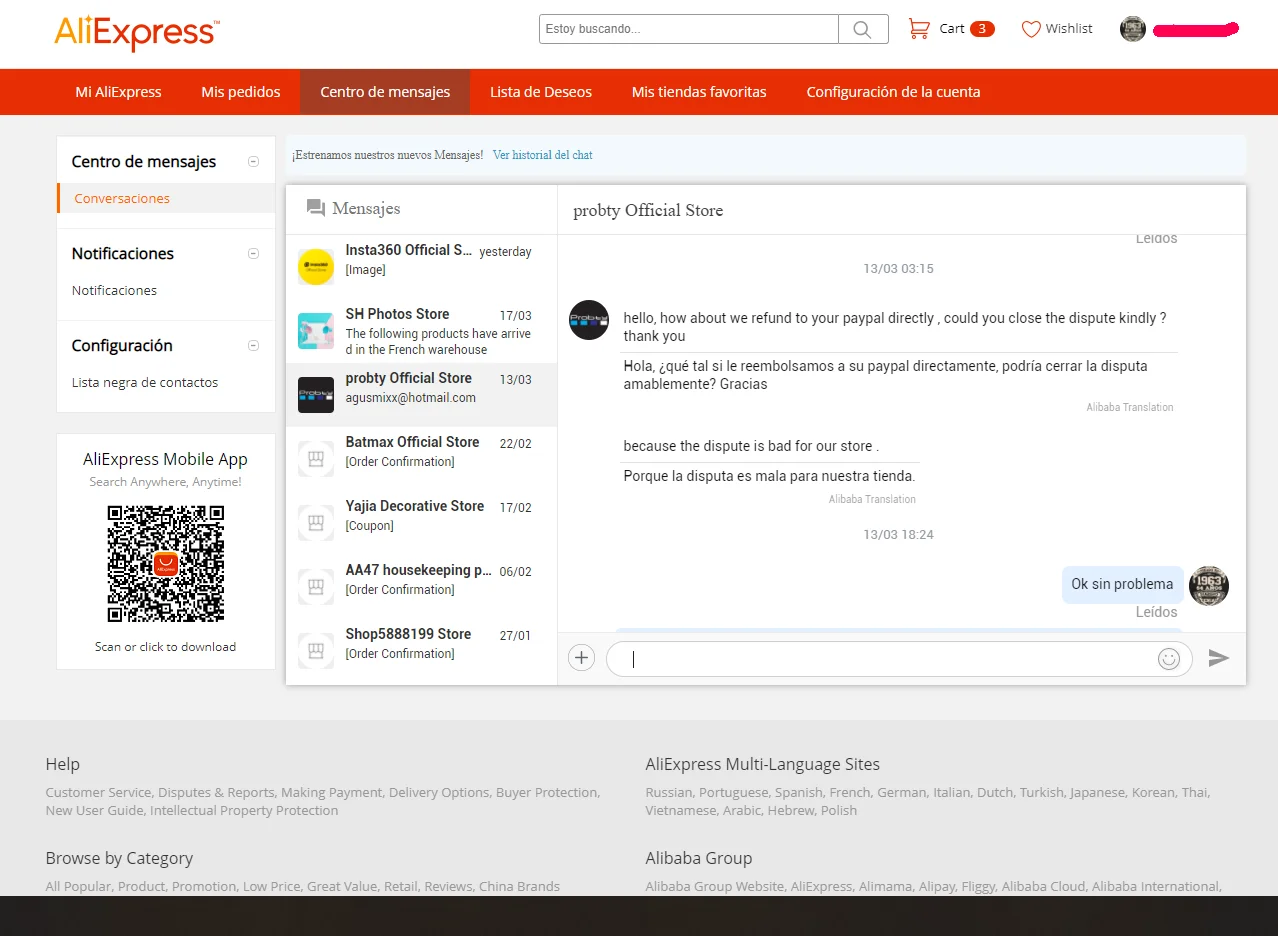The height and width of the screenshot is (936, 1278).
Task: Open the shopping cart icon
Action: coord(918,29)
